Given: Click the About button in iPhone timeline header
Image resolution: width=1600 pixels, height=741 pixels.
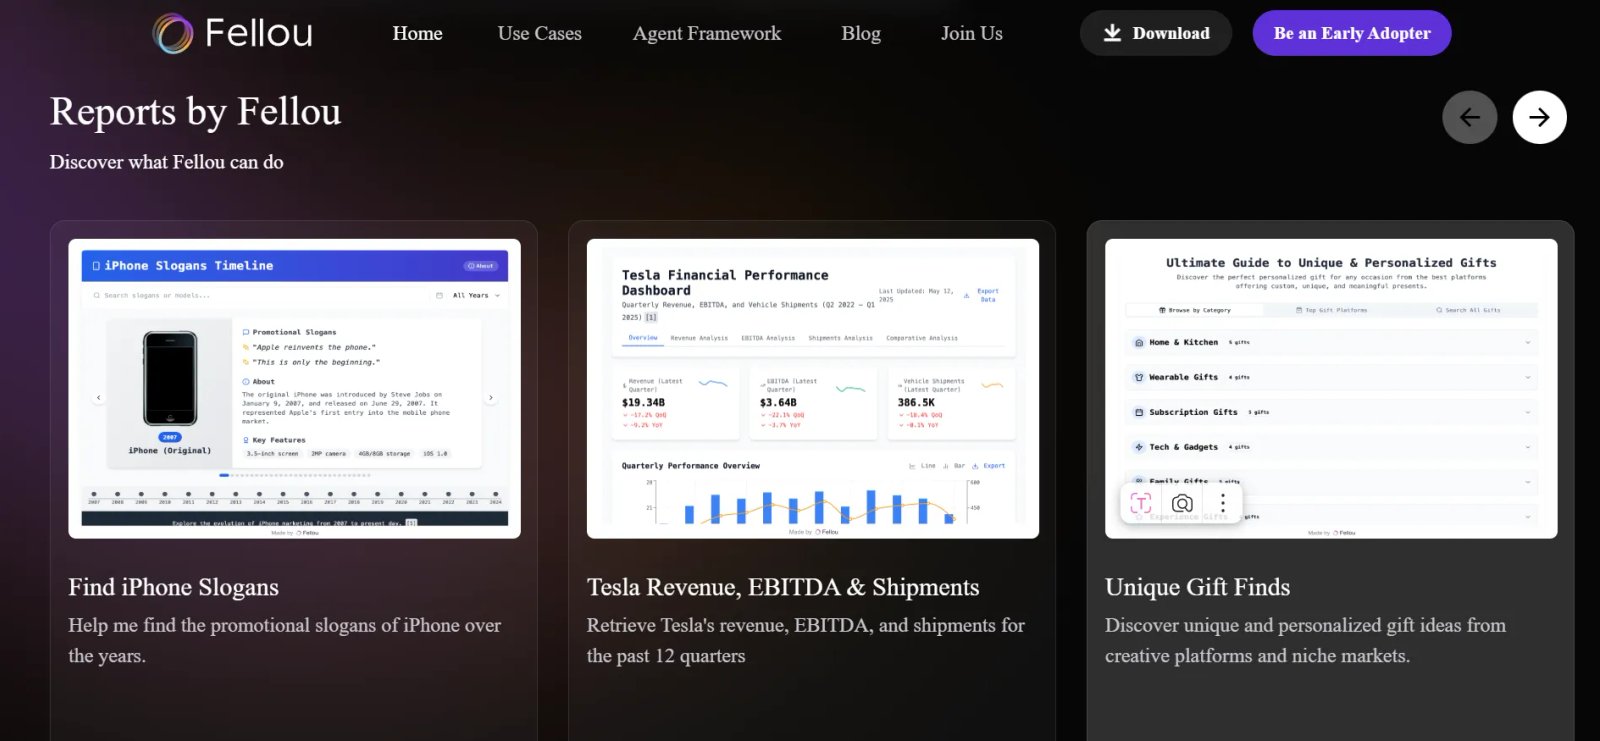Looking at the screenshot, I should (481, 266).
